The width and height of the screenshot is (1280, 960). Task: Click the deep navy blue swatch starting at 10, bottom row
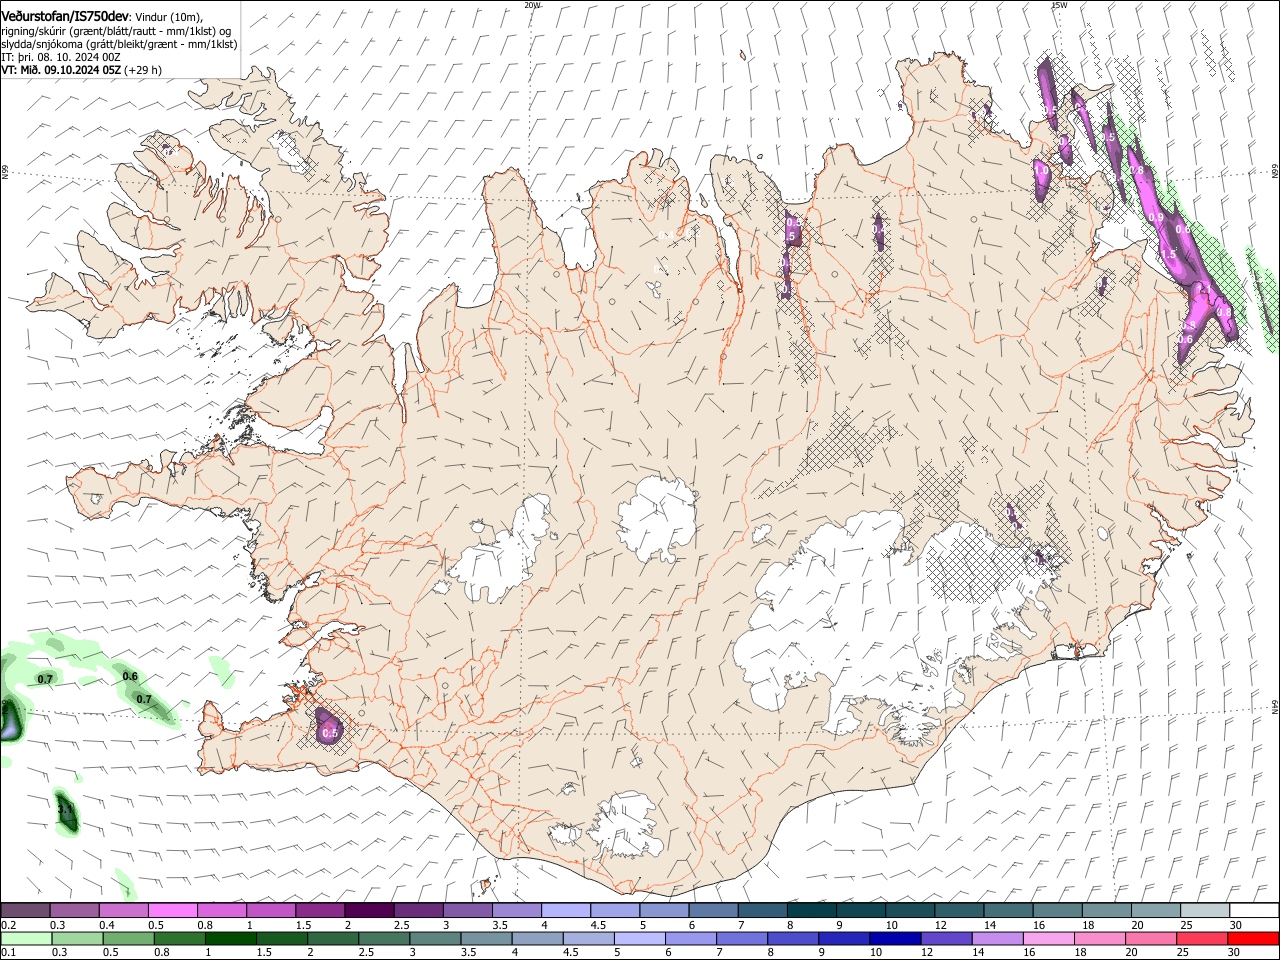(895, 939)
